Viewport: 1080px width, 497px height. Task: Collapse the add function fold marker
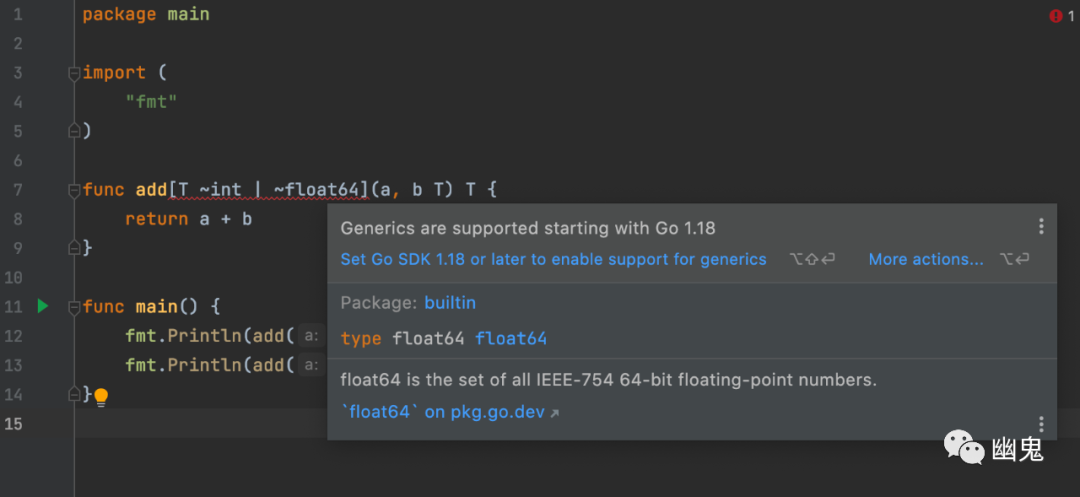click(73, 190)
